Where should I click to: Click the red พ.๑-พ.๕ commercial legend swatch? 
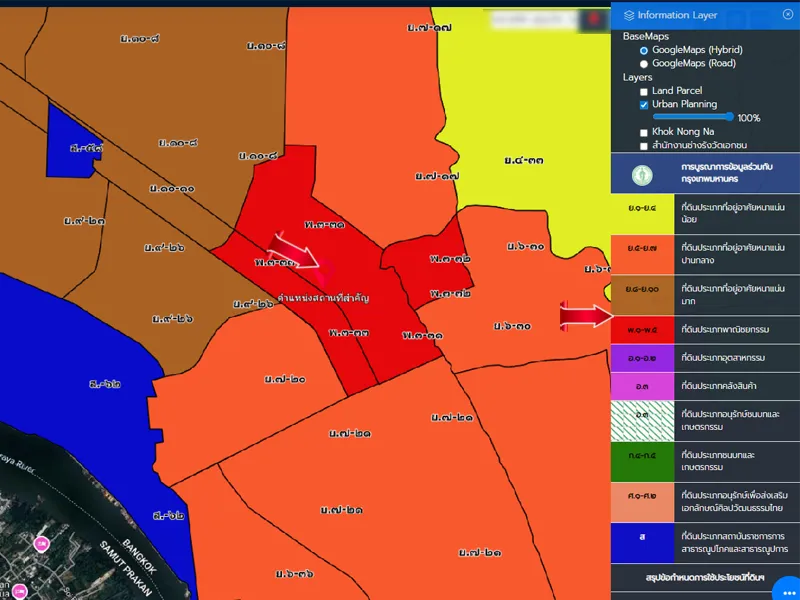(641, 329)
